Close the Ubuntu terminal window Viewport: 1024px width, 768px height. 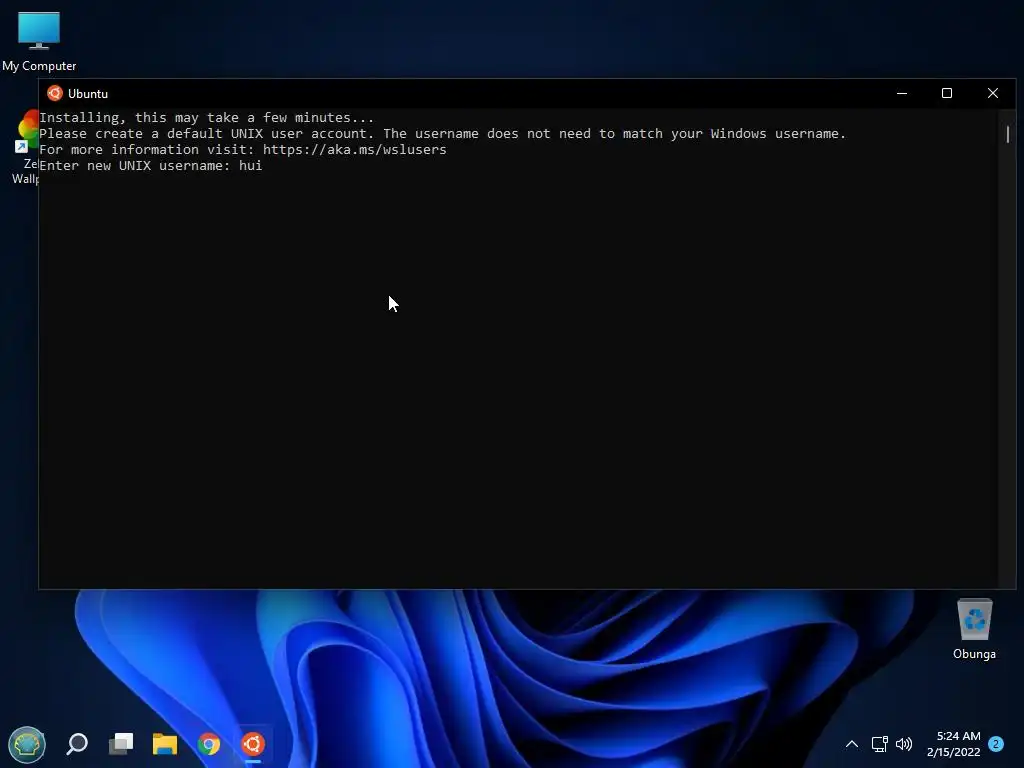click(x=993, y=93)
